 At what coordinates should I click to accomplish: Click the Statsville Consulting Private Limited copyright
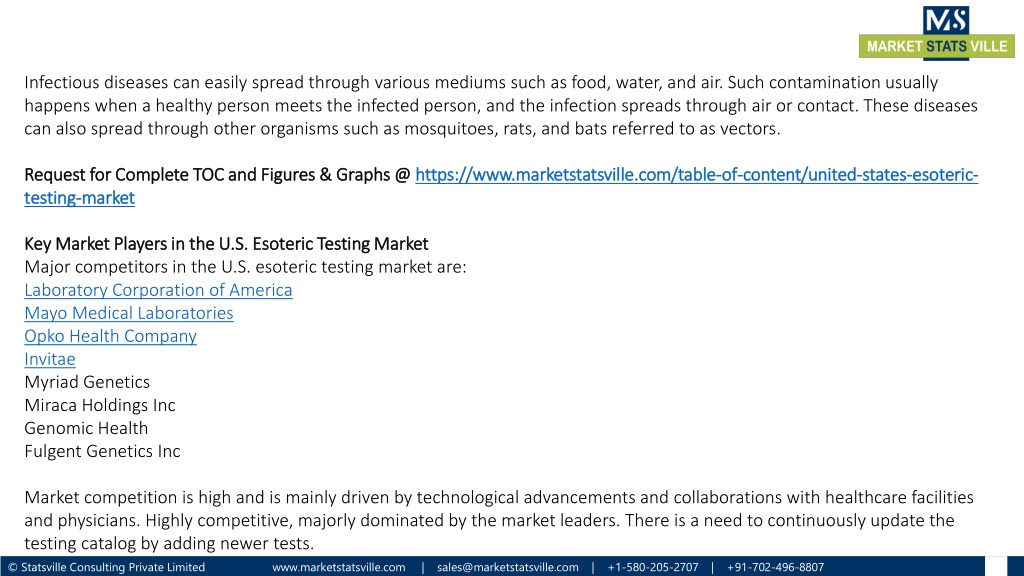[x=106, y=567]
